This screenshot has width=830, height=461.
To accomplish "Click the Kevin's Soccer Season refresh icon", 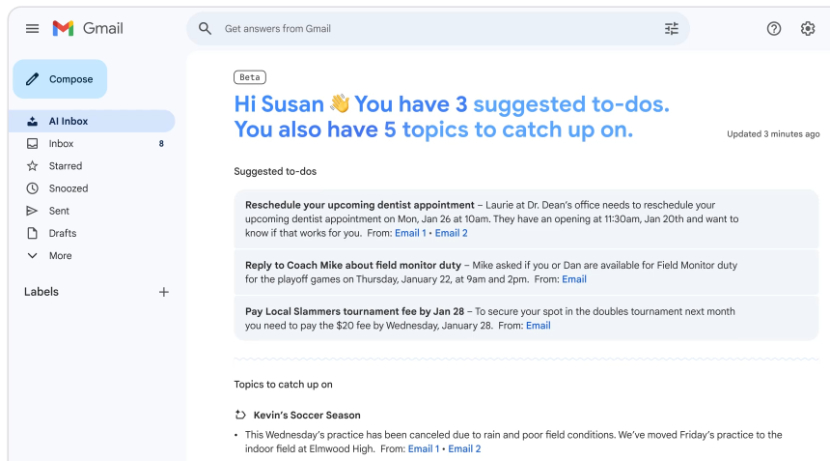I will click(240, 415).
